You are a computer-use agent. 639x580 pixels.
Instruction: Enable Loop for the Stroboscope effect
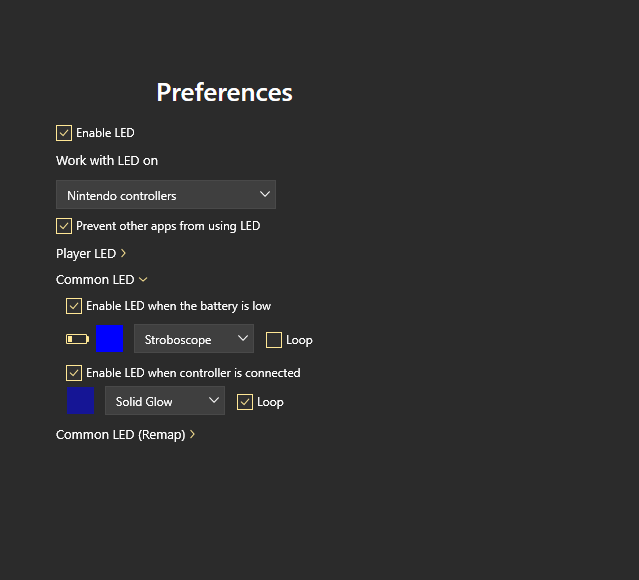click(x=274, y=340)
